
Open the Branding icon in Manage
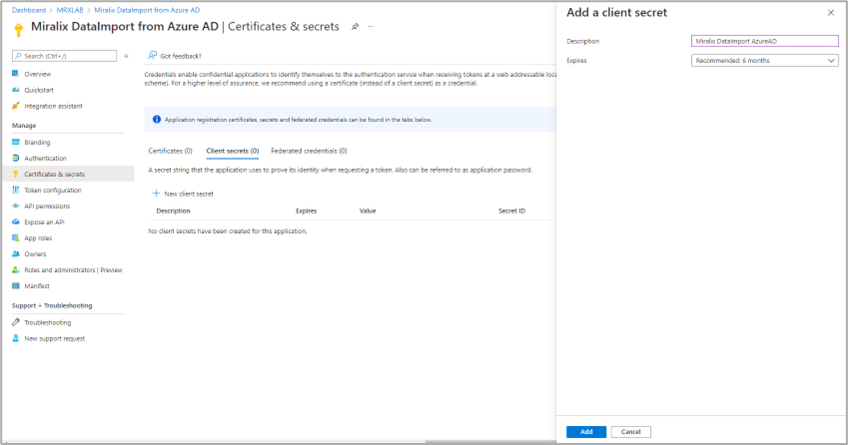coord(16,142)
